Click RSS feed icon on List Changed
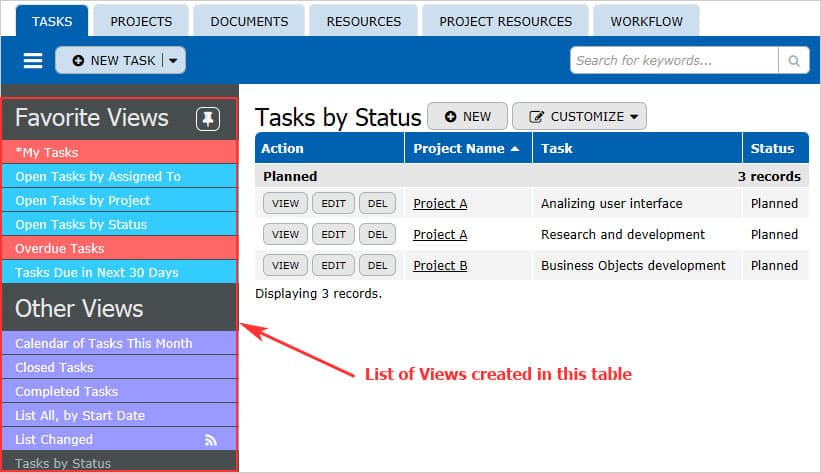 [210, 440]
